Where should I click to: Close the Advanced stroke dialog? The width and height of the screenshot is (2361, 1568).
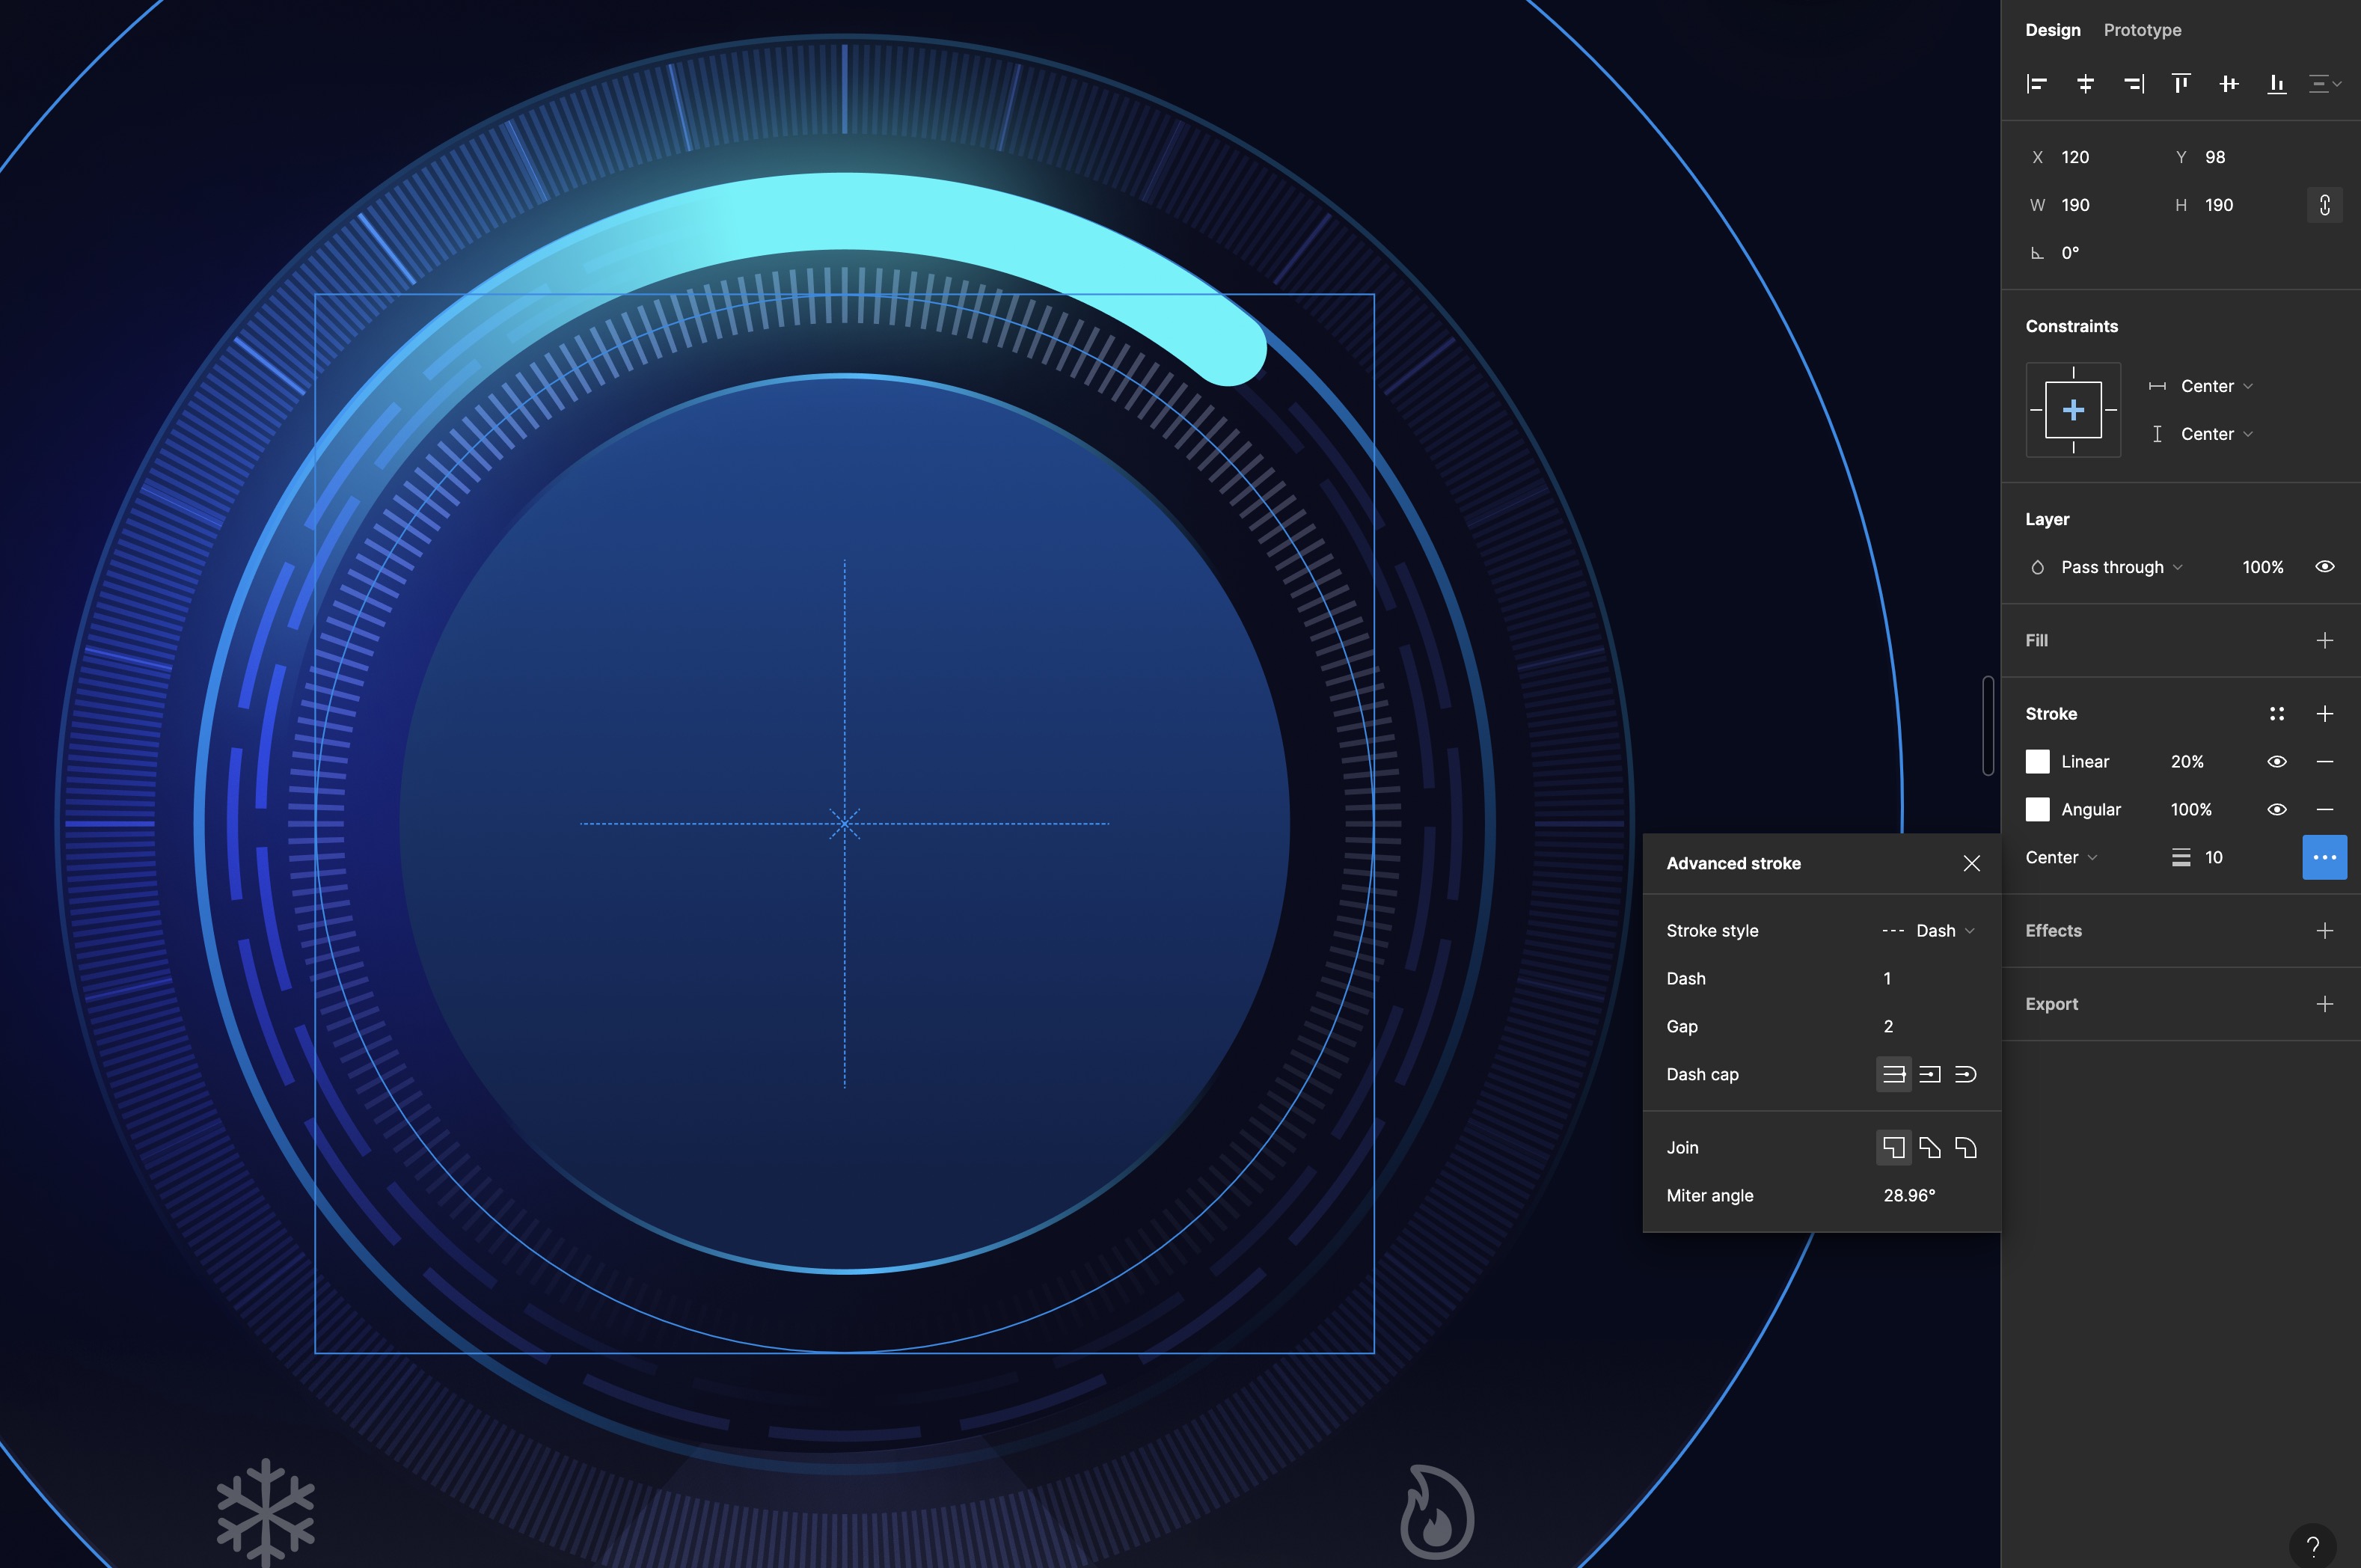pyautogui.click(x=1971, y=863)
